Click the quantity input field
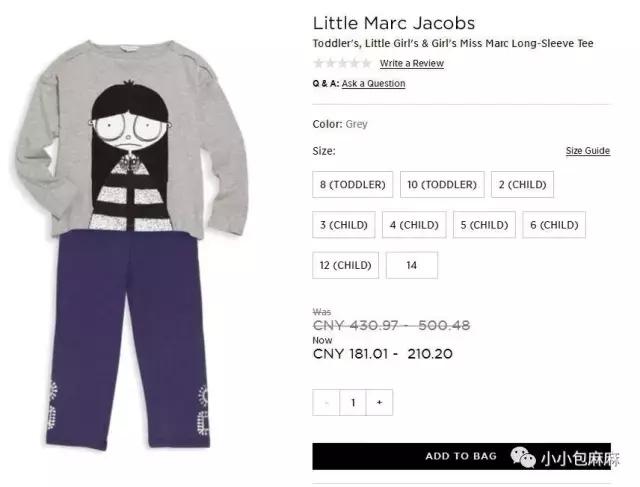 click(x=353, y=402)
